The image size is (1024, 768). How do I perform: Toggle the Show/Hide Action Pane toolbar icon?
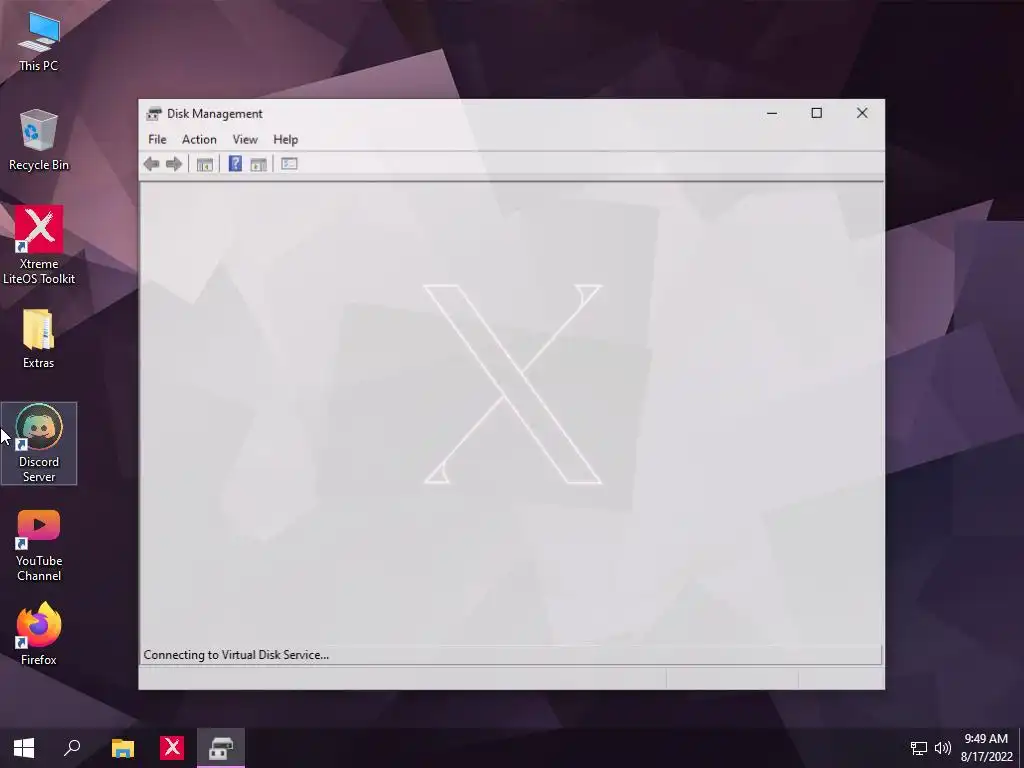[x=259, y=164]
